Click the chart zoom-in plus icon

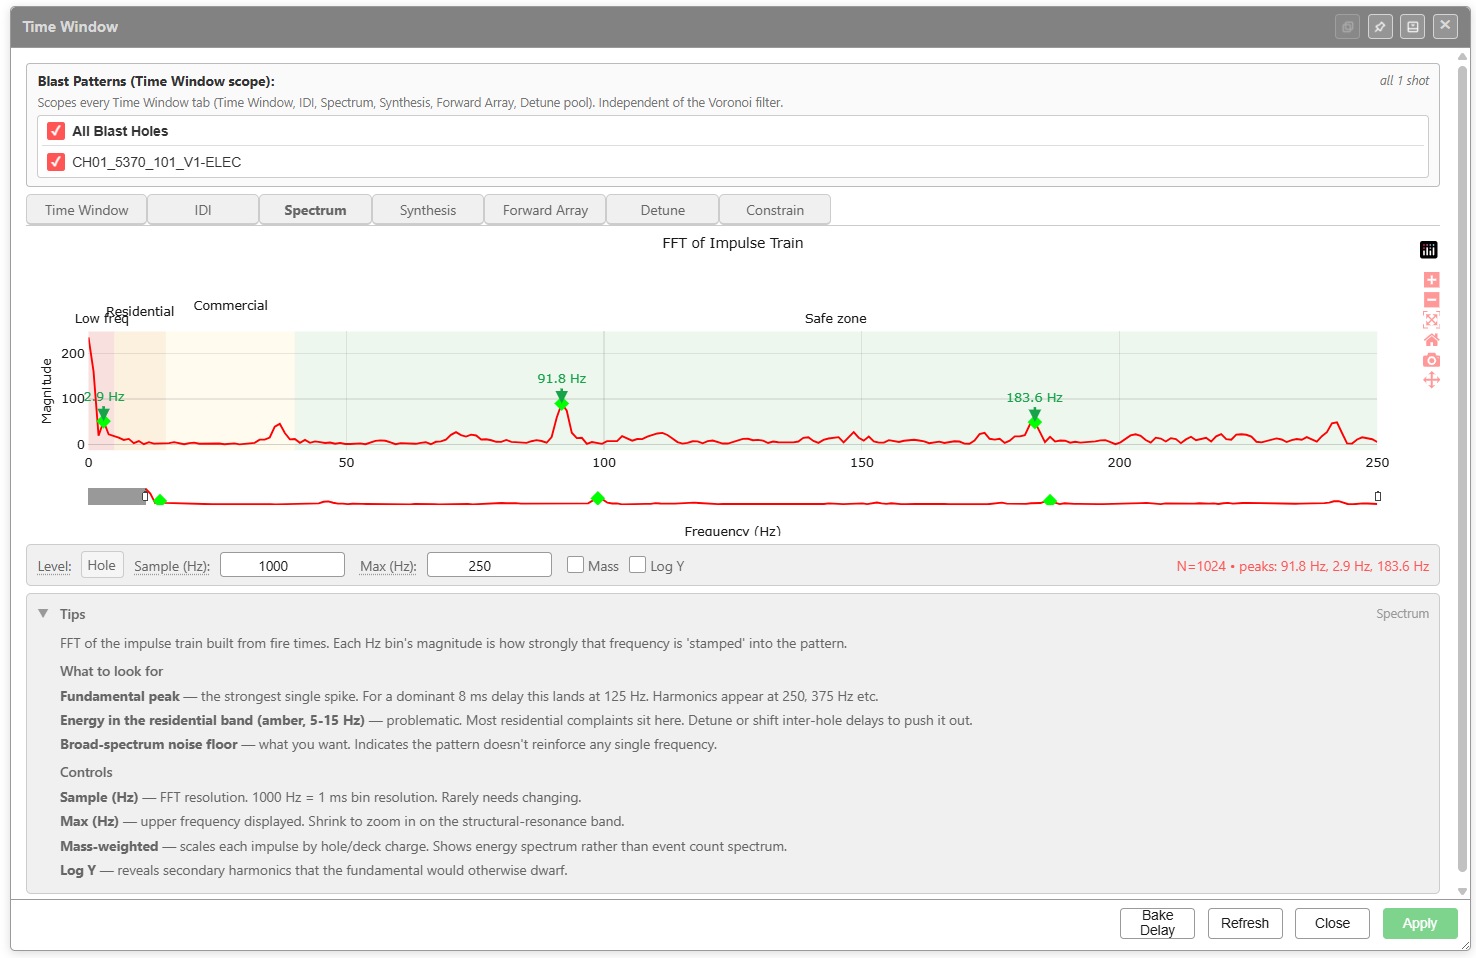pos(1431,280)
